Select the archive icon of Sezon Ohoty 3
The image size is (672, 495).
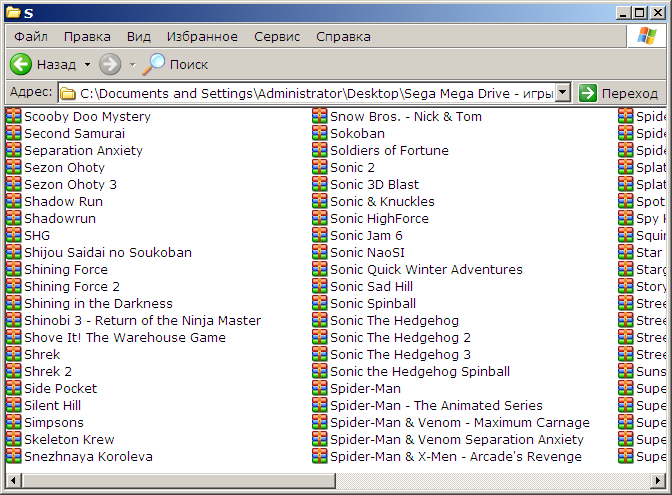[14, 184]
